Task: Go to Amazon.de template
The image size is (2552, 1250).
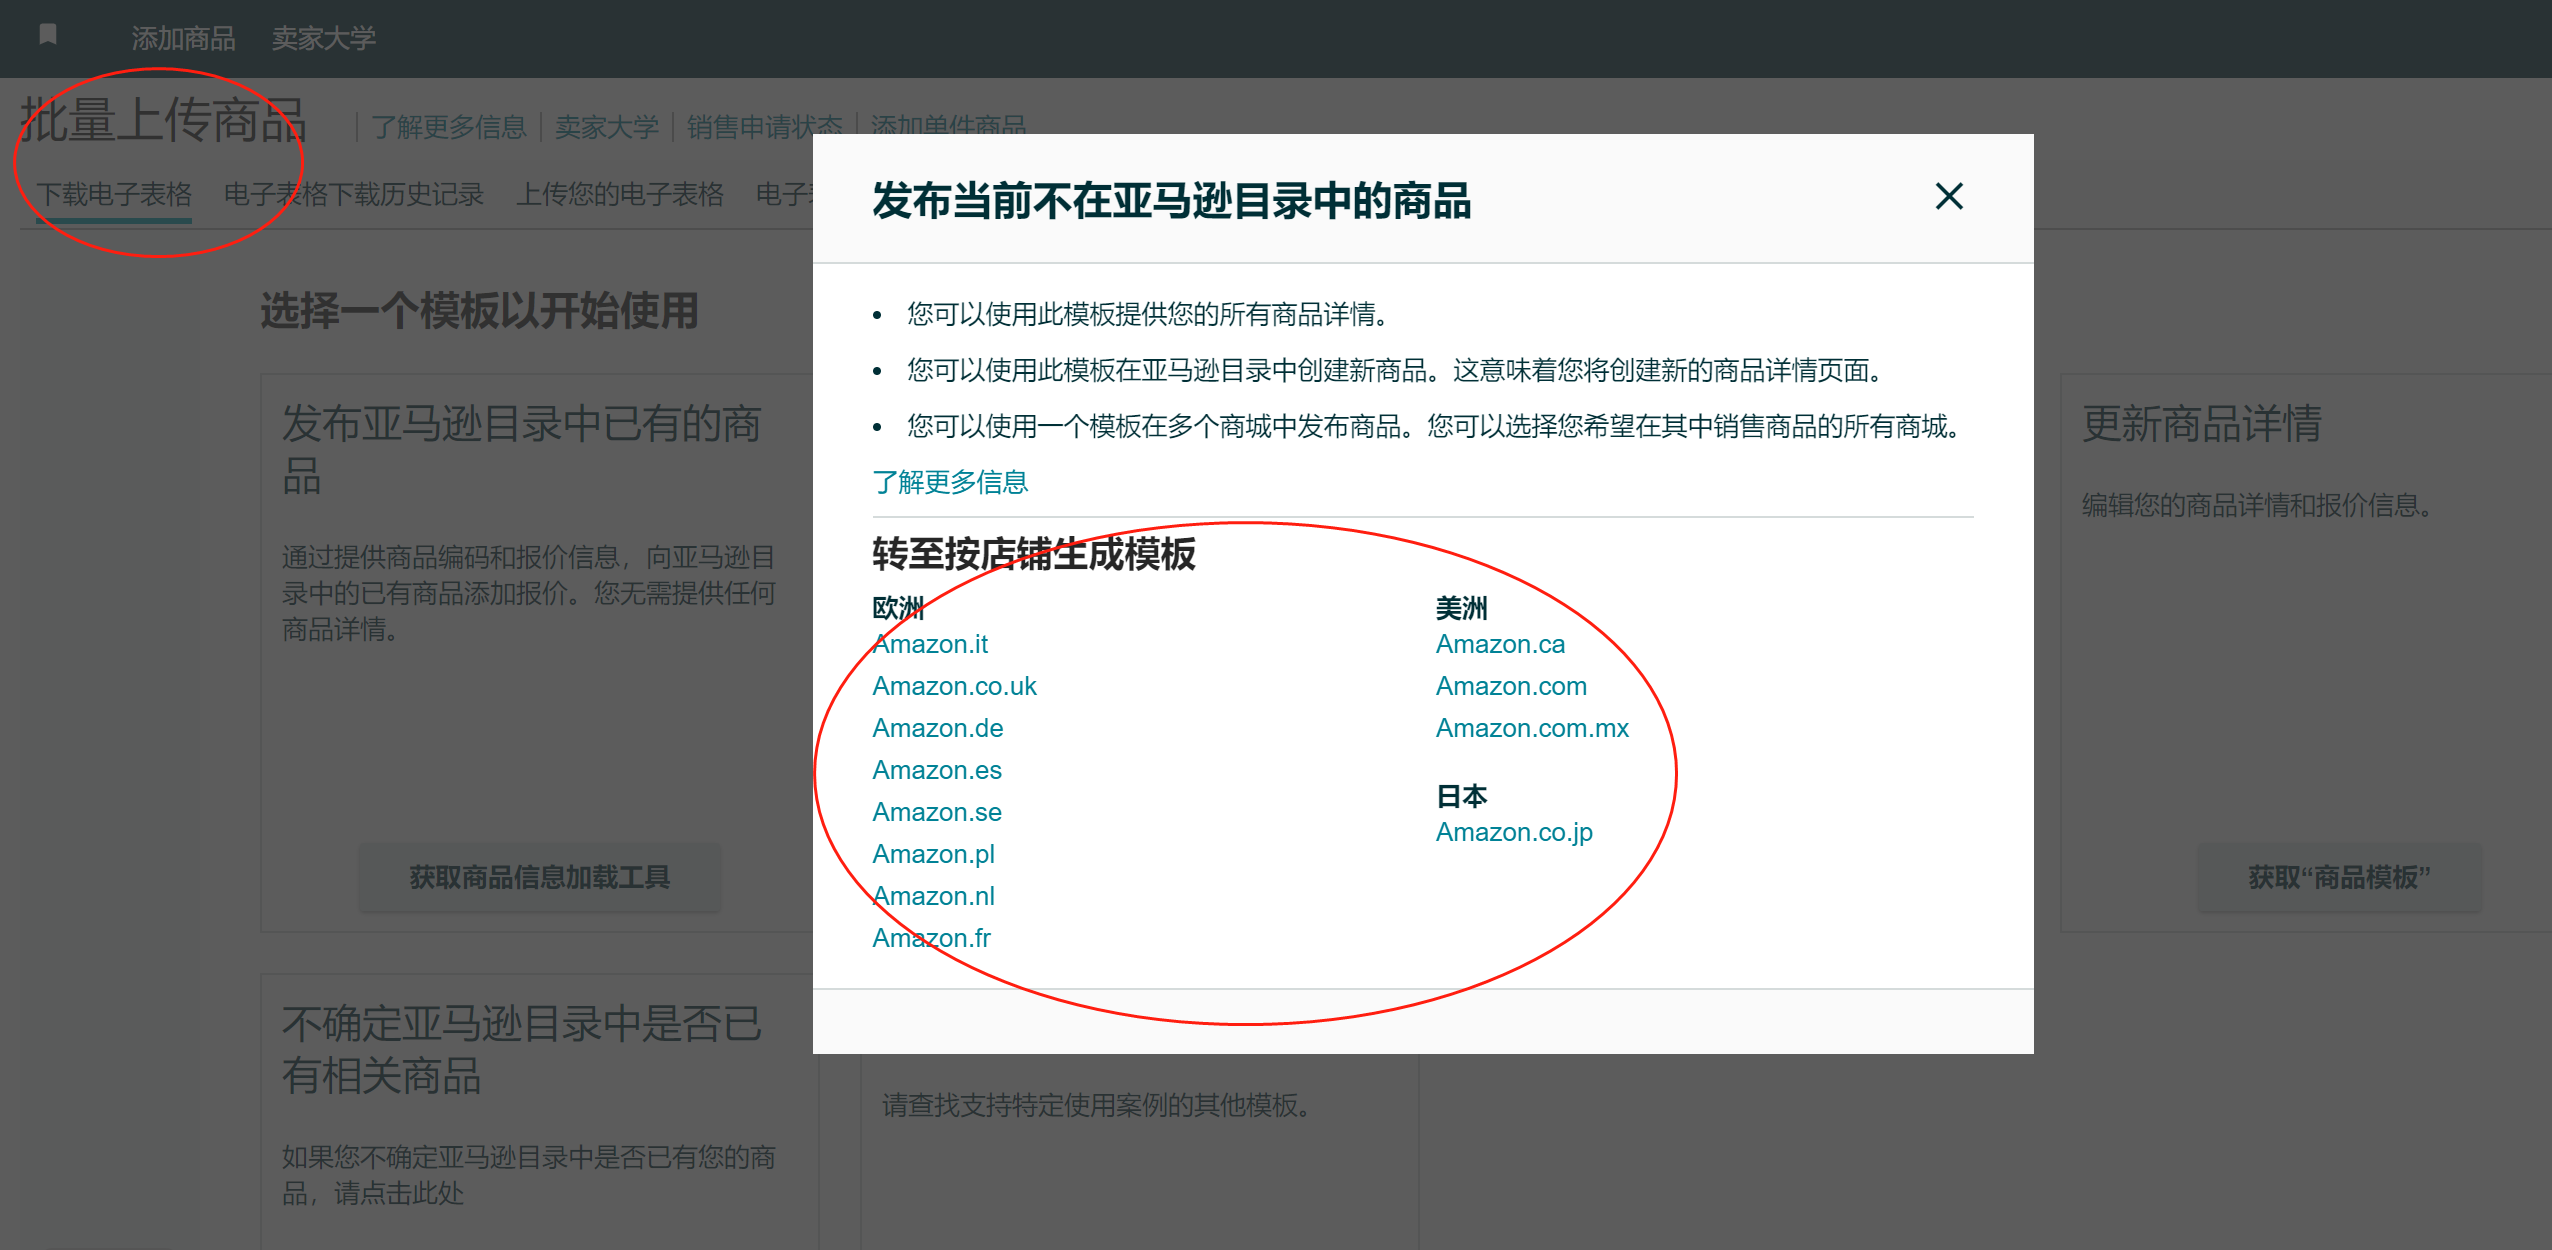Action: tap(937, 728)
